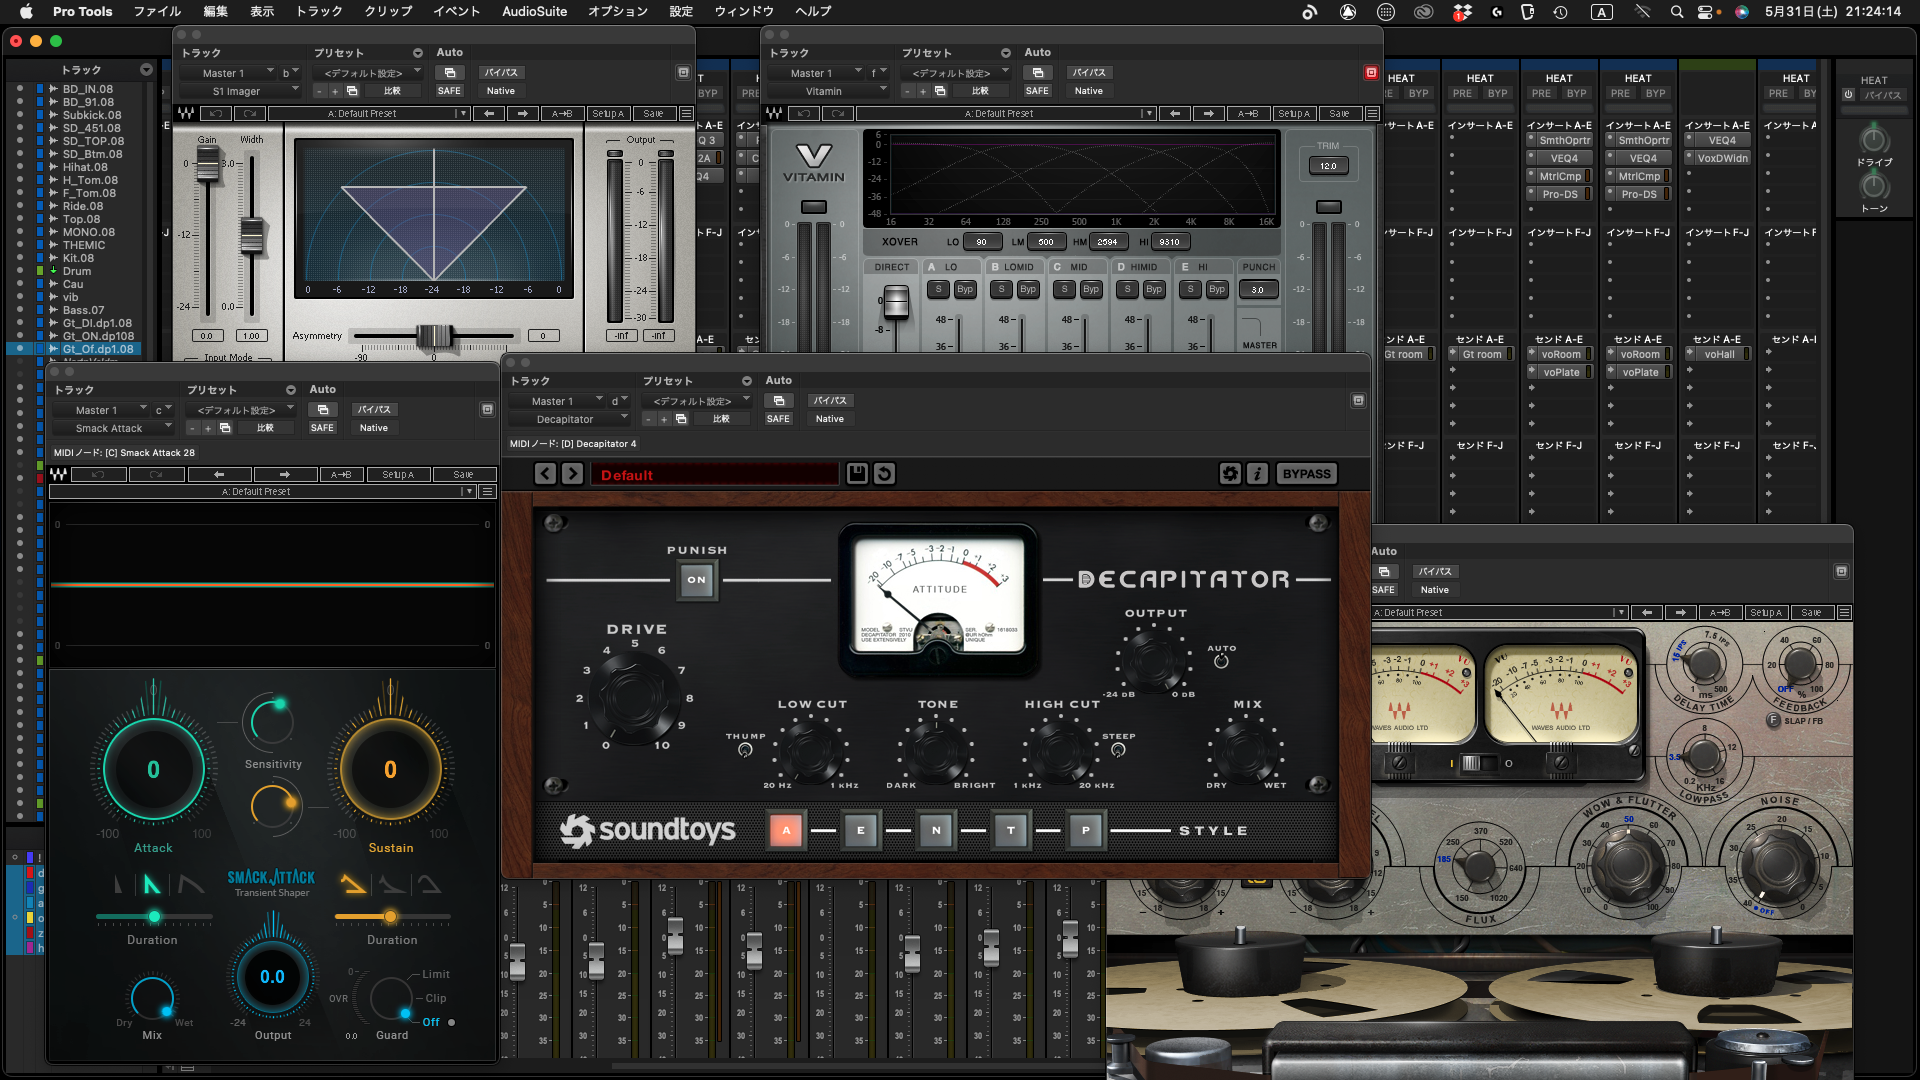Adjust Attack Duration slider in Smack Attack

pyautogui.click(x=154, y=917)
